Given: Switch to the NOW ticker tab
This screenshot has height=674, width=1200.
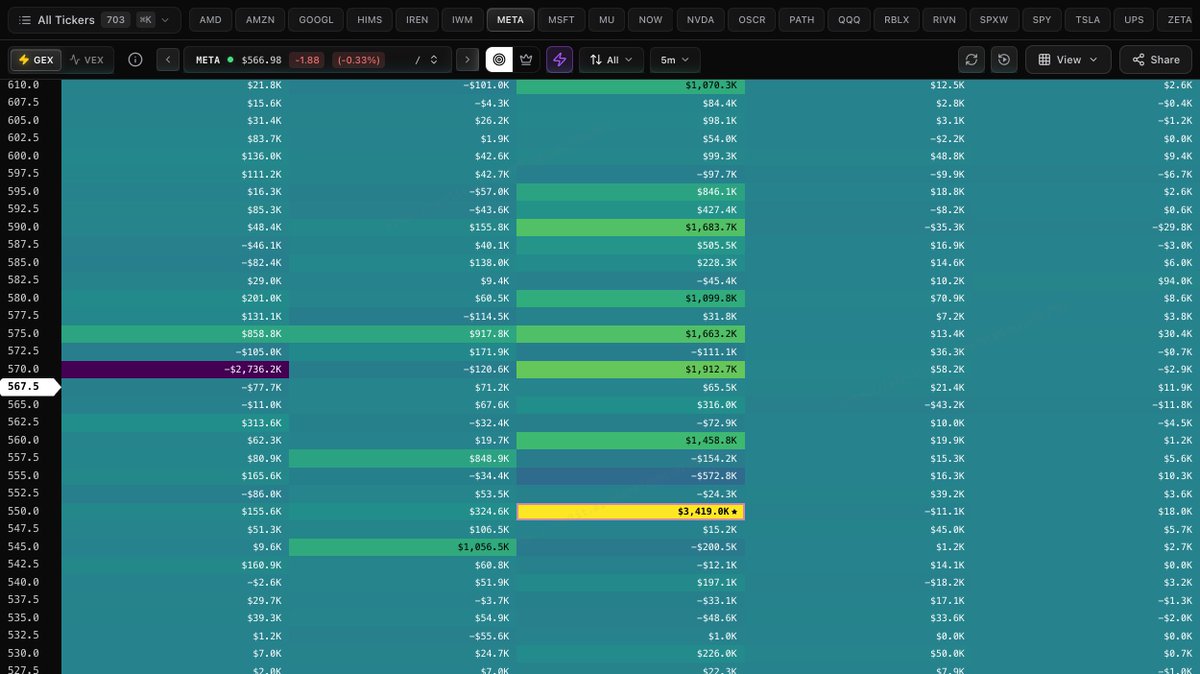Looking at the screenshot, I should (x=650, y=19).
